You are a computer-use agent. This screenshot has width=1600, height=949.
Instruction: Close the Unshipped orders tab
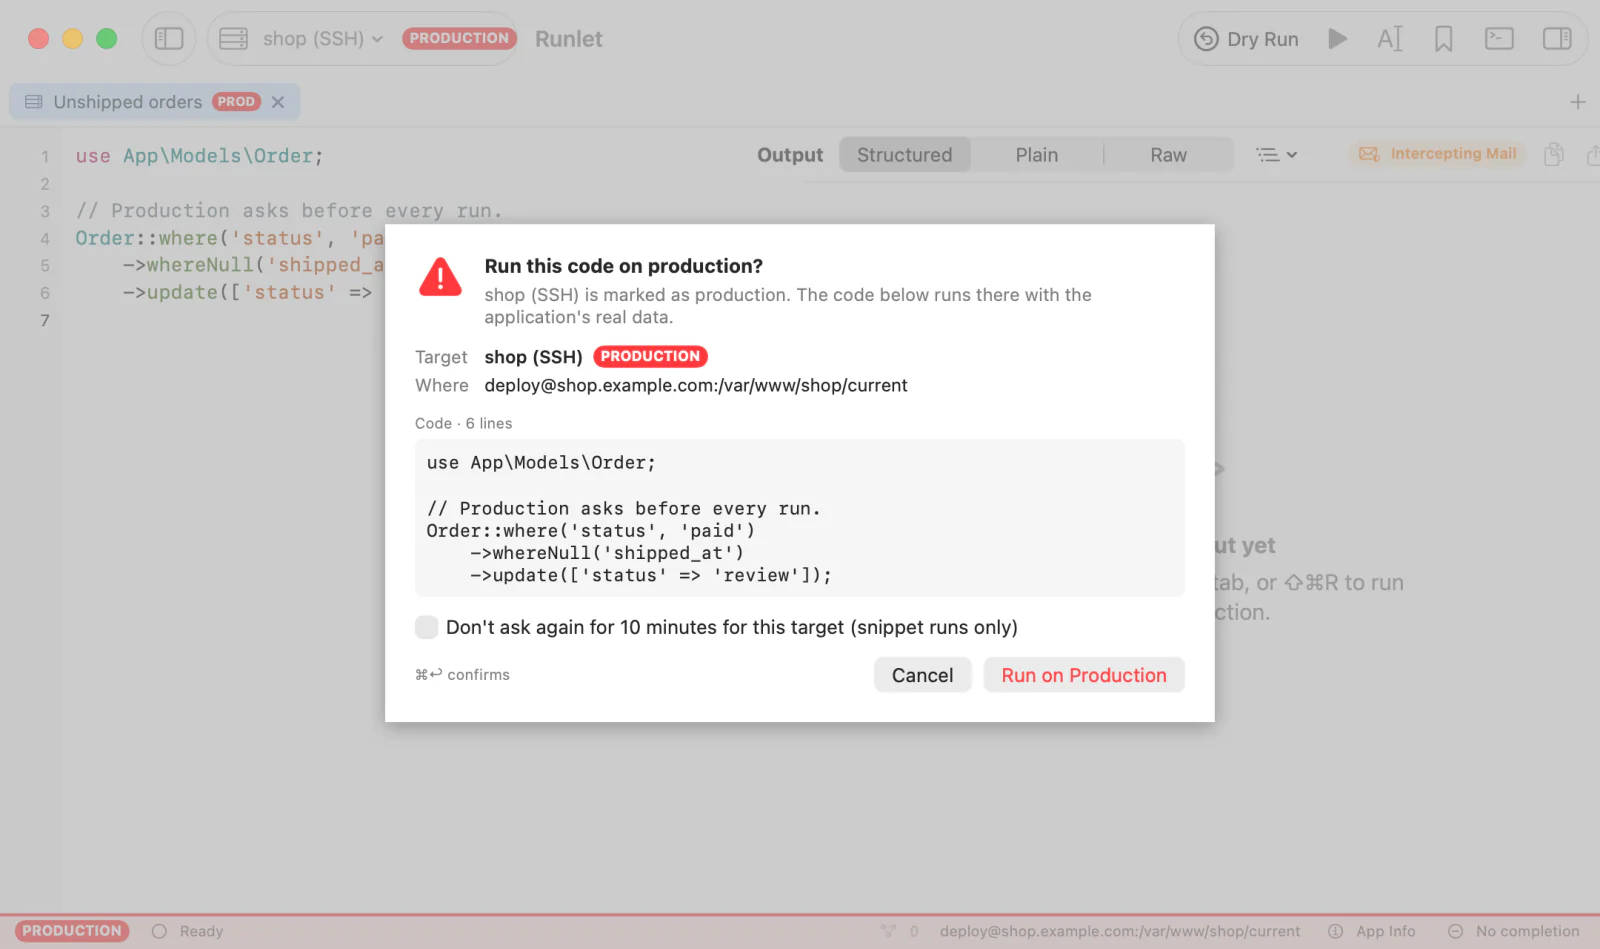click(278, 102)
